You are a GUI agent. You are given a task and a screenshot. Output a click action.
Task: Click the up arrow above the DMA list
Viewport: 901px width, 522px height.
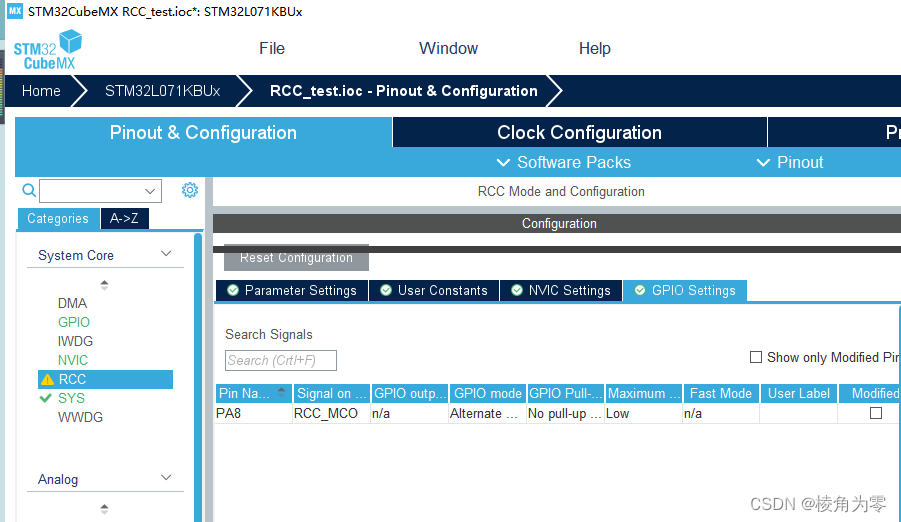pos(104,285)
